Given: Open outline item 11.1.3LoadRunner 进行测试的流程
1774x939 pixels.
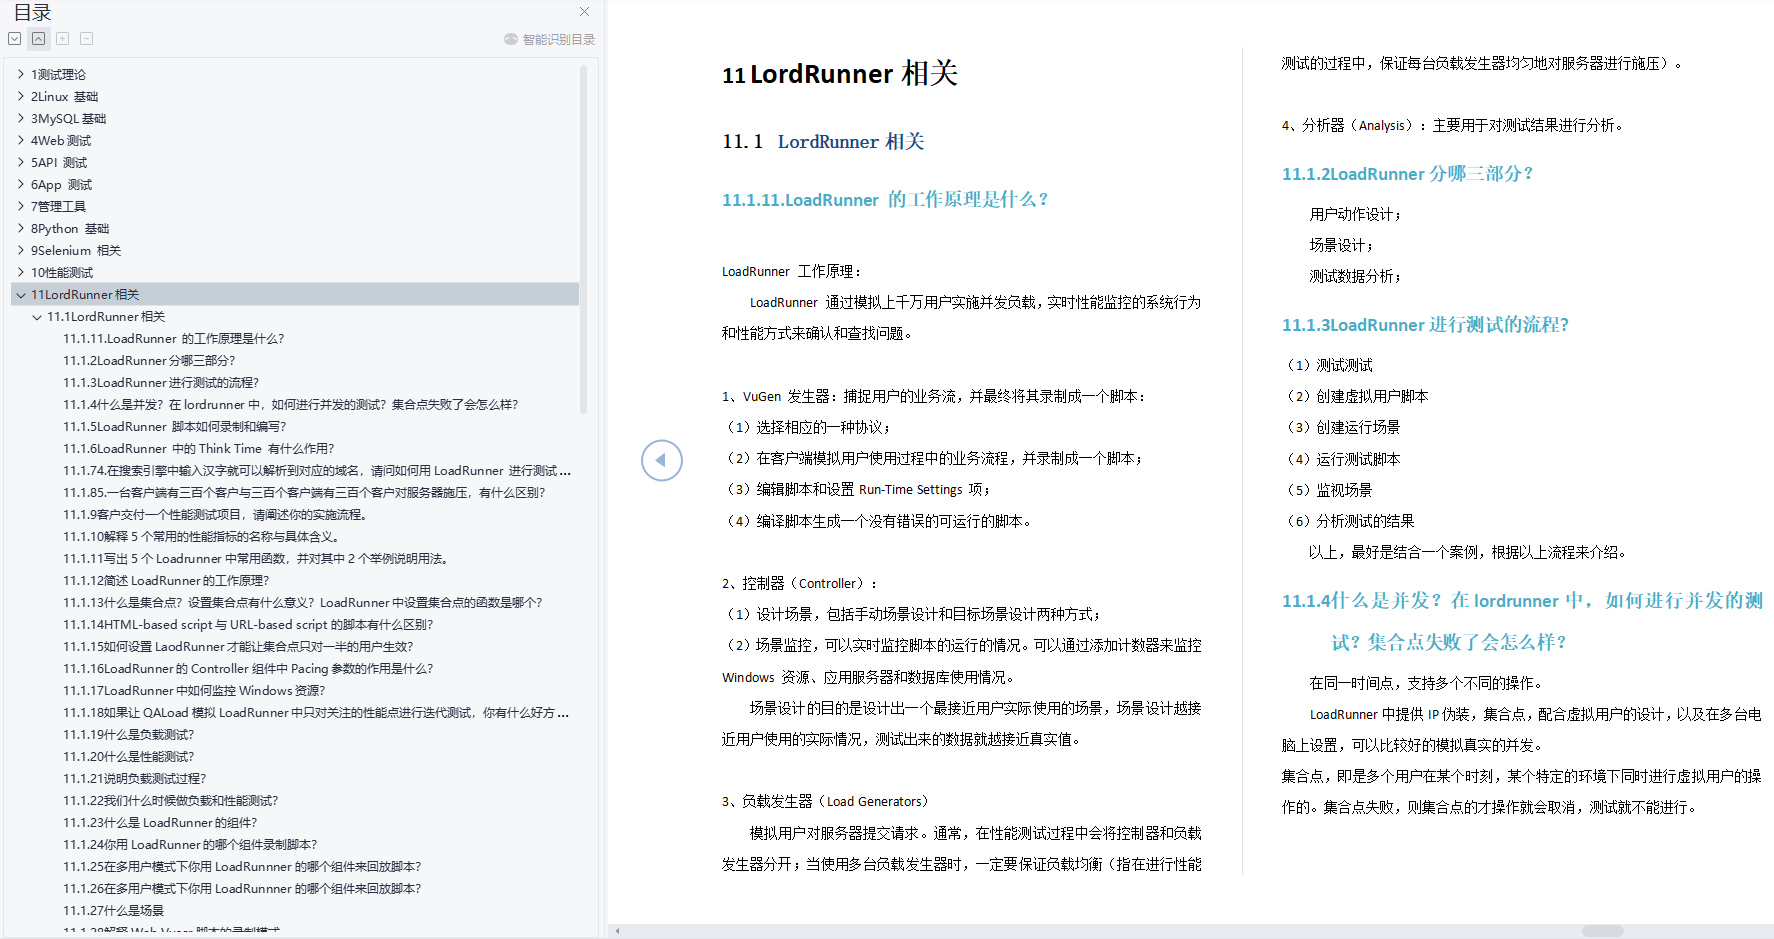Looking at the screenshot, I should 161,382.
